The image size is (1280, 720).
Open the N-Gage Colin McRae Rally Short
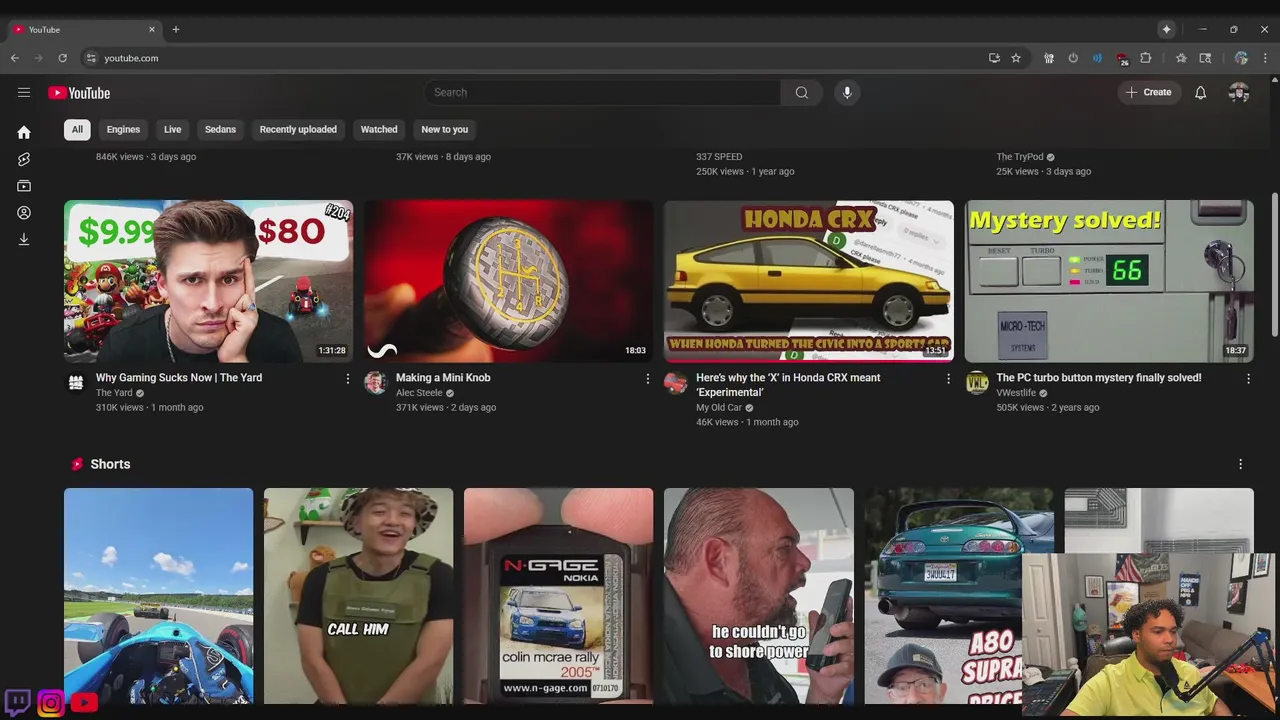click(559, 596)
